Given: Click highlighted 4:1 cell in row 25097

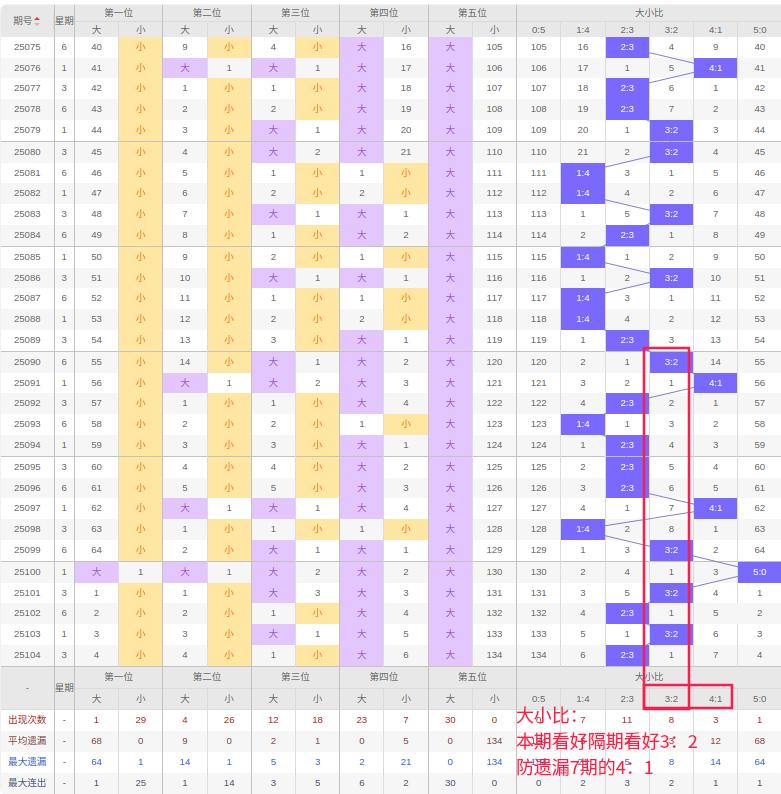Looking at the screenshot, I should (715, 508).
